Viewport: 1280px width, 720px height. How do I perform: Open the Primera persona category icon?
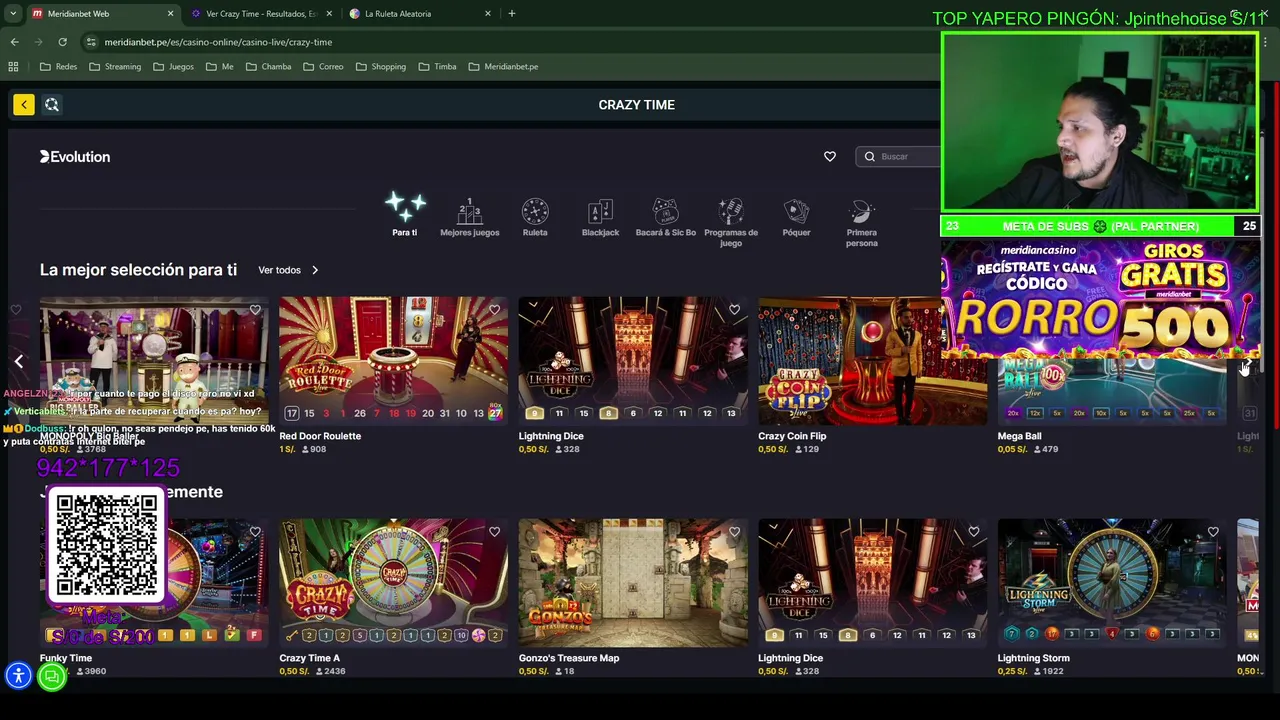coord(862,212)
